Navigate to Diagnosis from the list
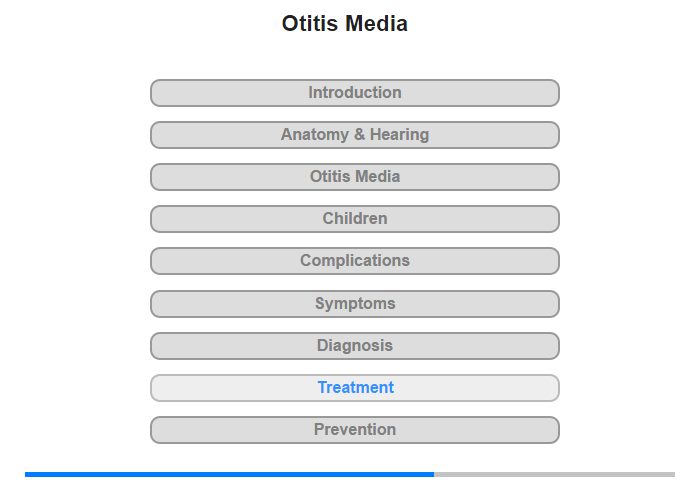Screen dimensions: 700x480 click(x=354, y=346)
